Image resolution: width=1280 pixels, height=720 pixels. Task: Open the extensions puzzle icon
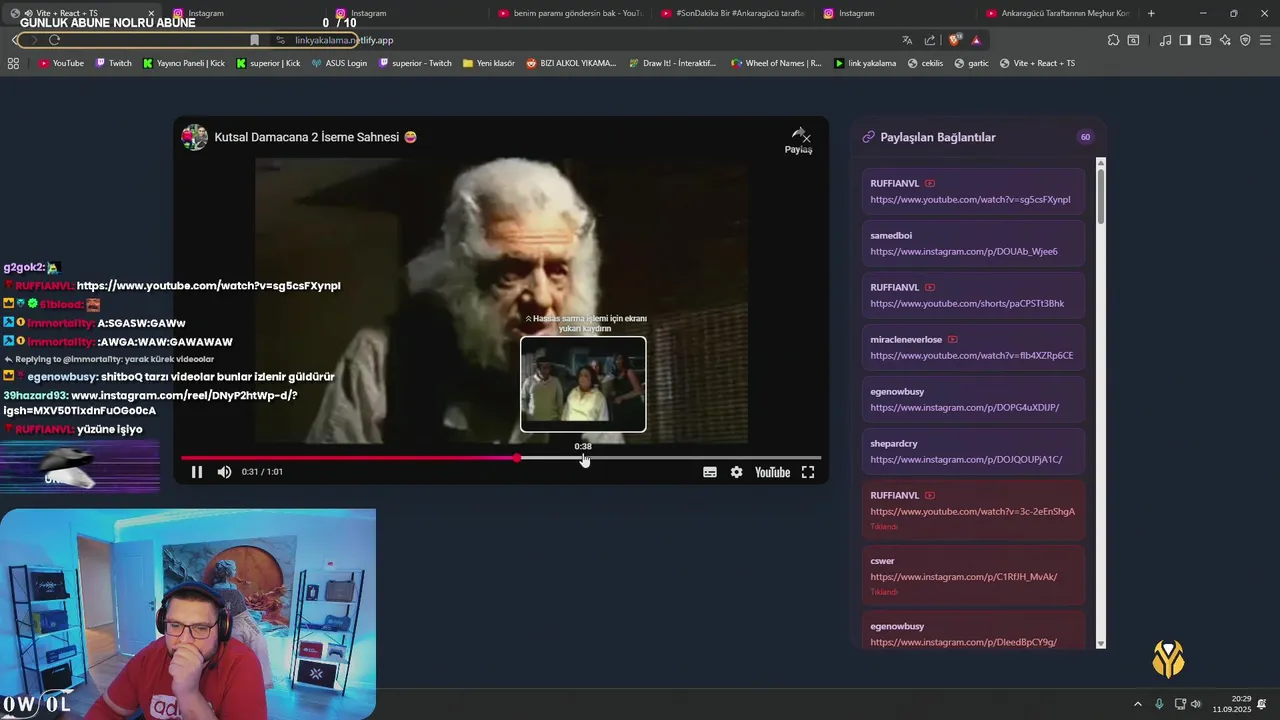(x=1113, y=40)
